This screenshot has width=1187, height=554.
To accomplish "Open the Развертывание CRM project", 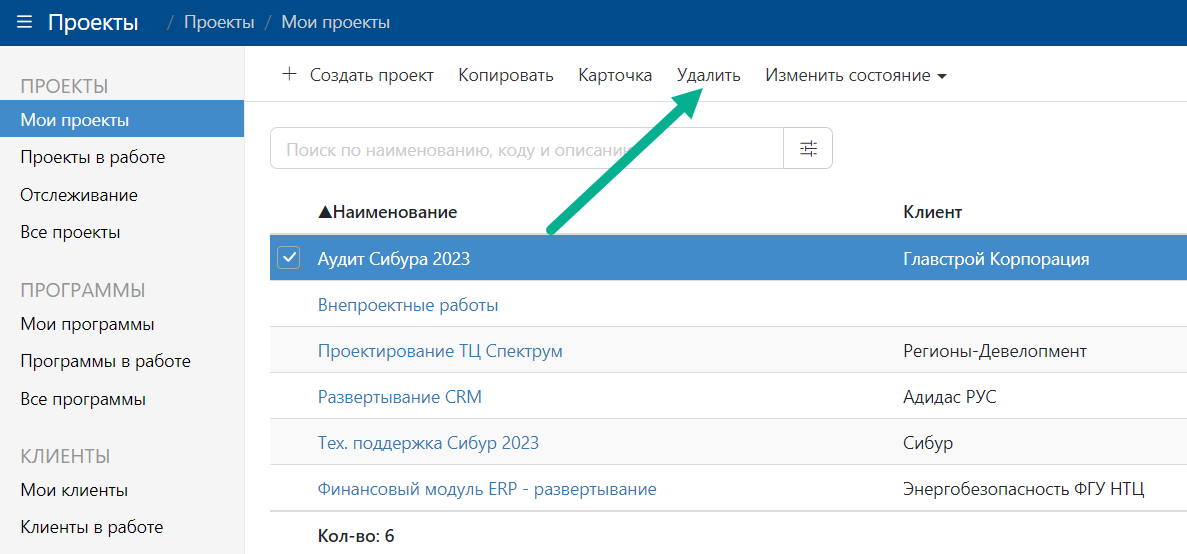I will pos(399,397).
